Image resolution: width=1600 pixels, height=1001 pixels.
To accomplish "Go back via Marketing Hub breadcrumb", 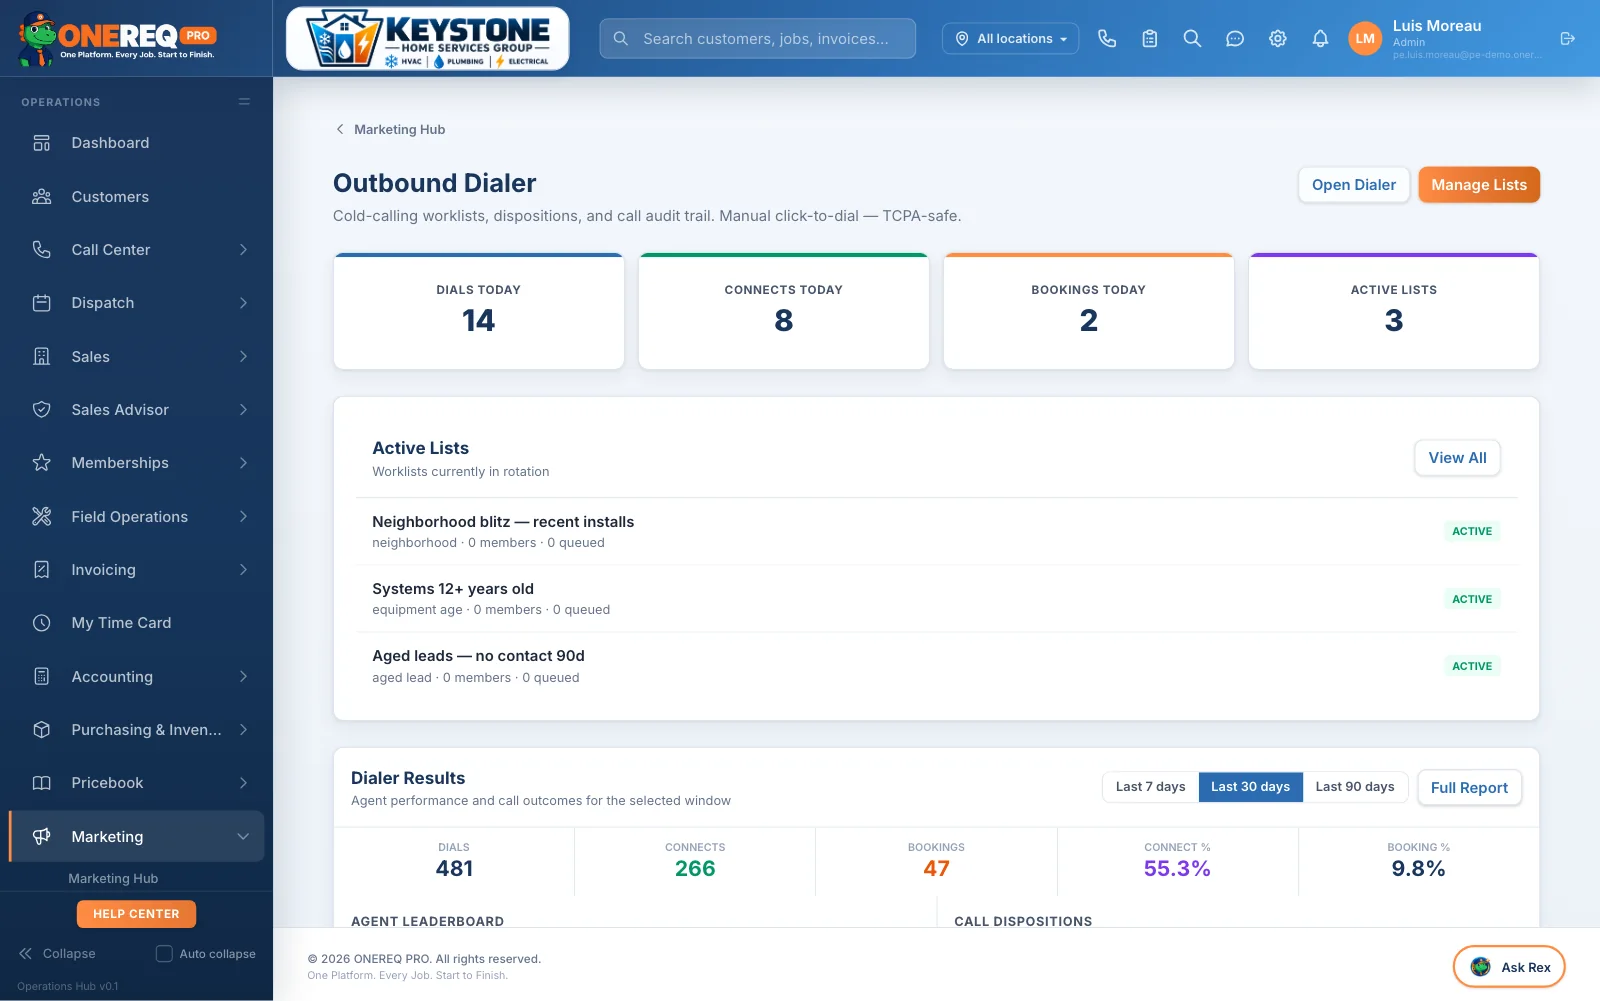I will pos(390,129).
